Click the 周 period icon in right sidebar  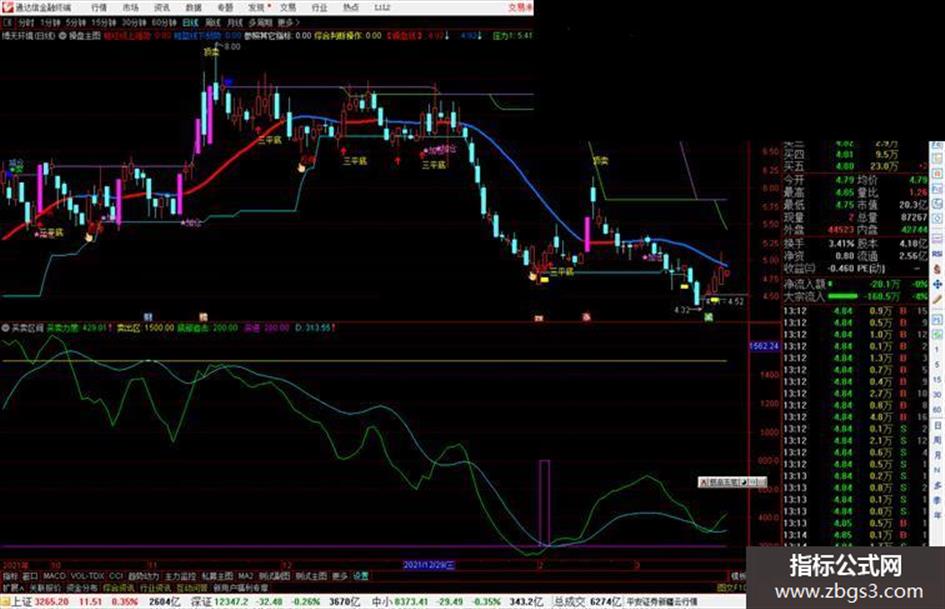click(937, 441)
